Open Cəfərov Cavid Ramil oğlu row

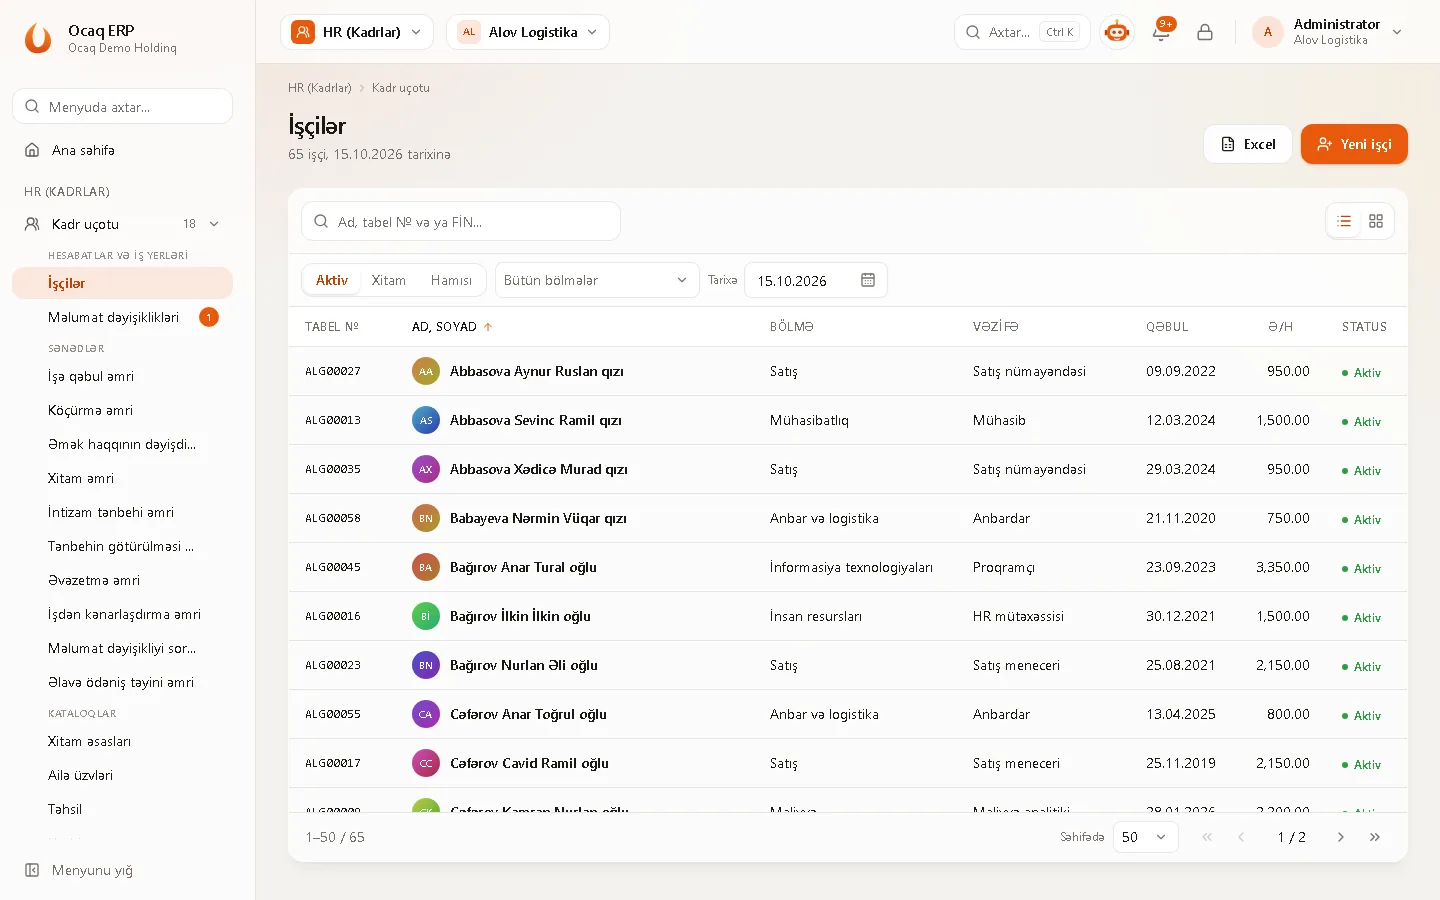coord(848,763)
